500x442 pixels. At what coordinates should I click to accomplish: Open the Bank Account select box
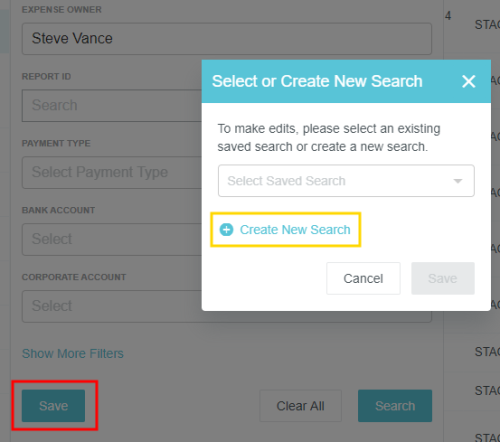click(x=112, y=239)
